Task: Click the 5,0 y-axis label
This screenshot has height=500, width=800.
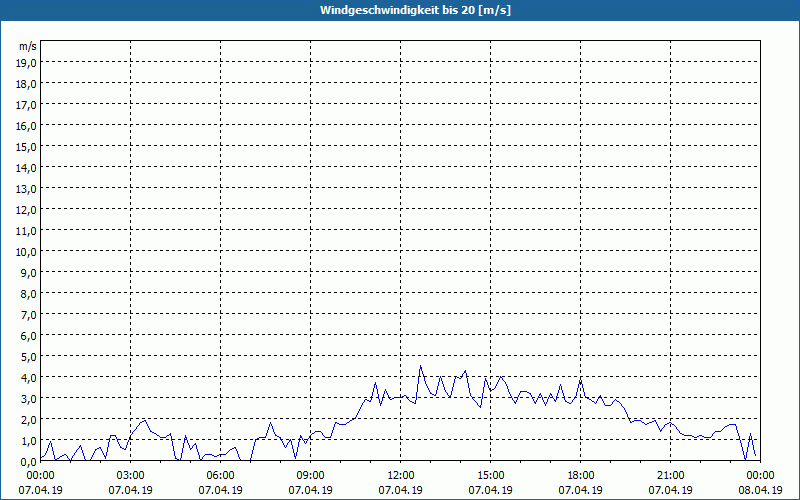Action: [x=29, y=357]
